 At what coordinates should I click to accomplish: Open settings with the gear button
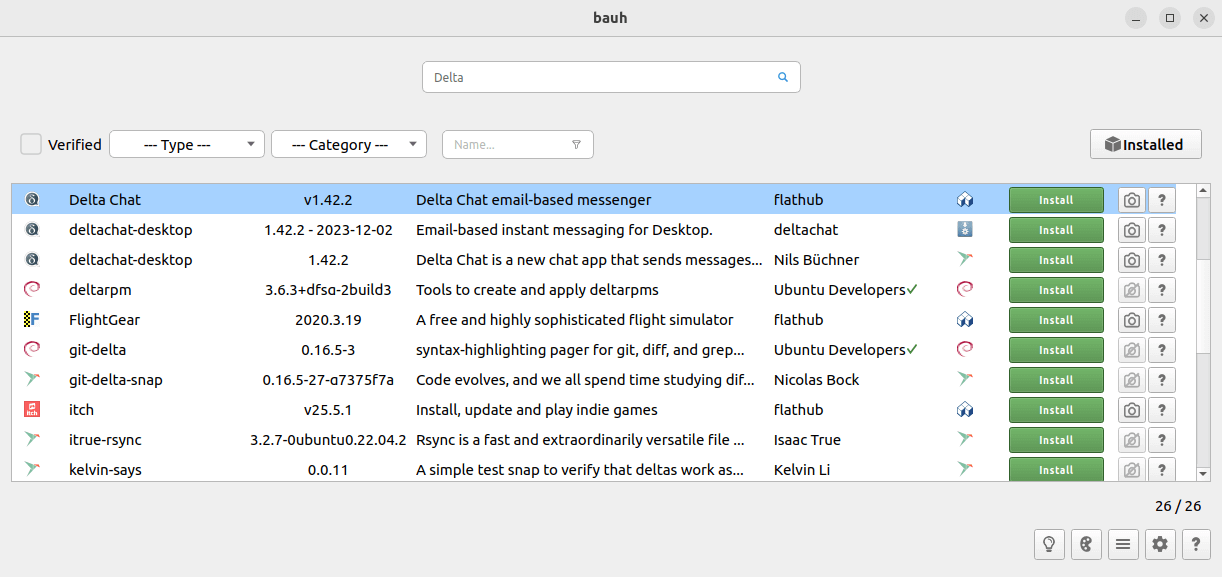[x=1160, y=544]
